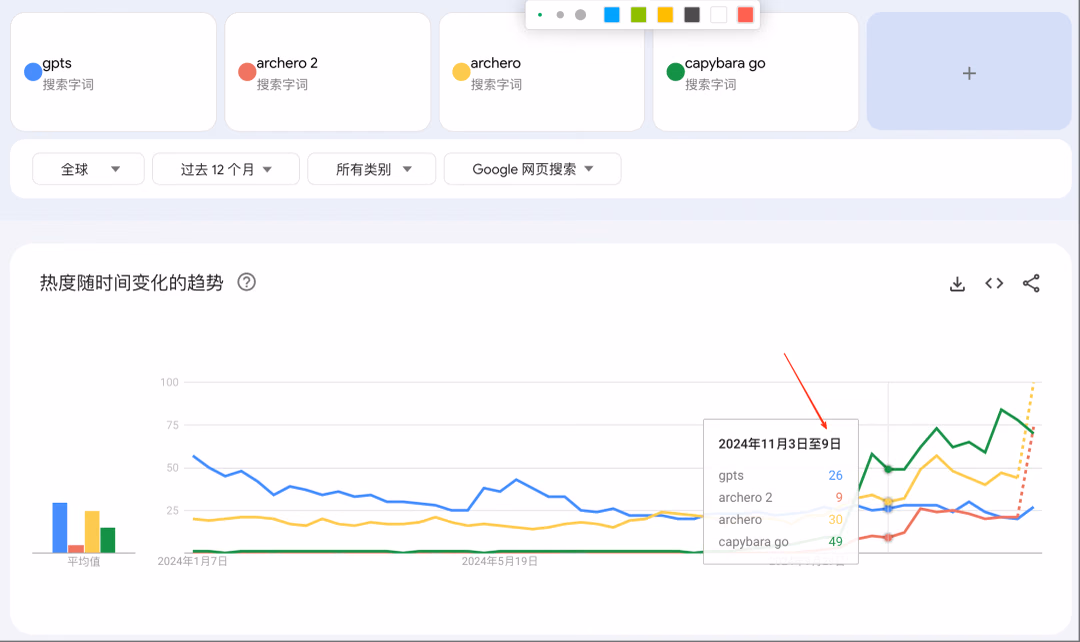Click the yellow archero average bar

92,532
